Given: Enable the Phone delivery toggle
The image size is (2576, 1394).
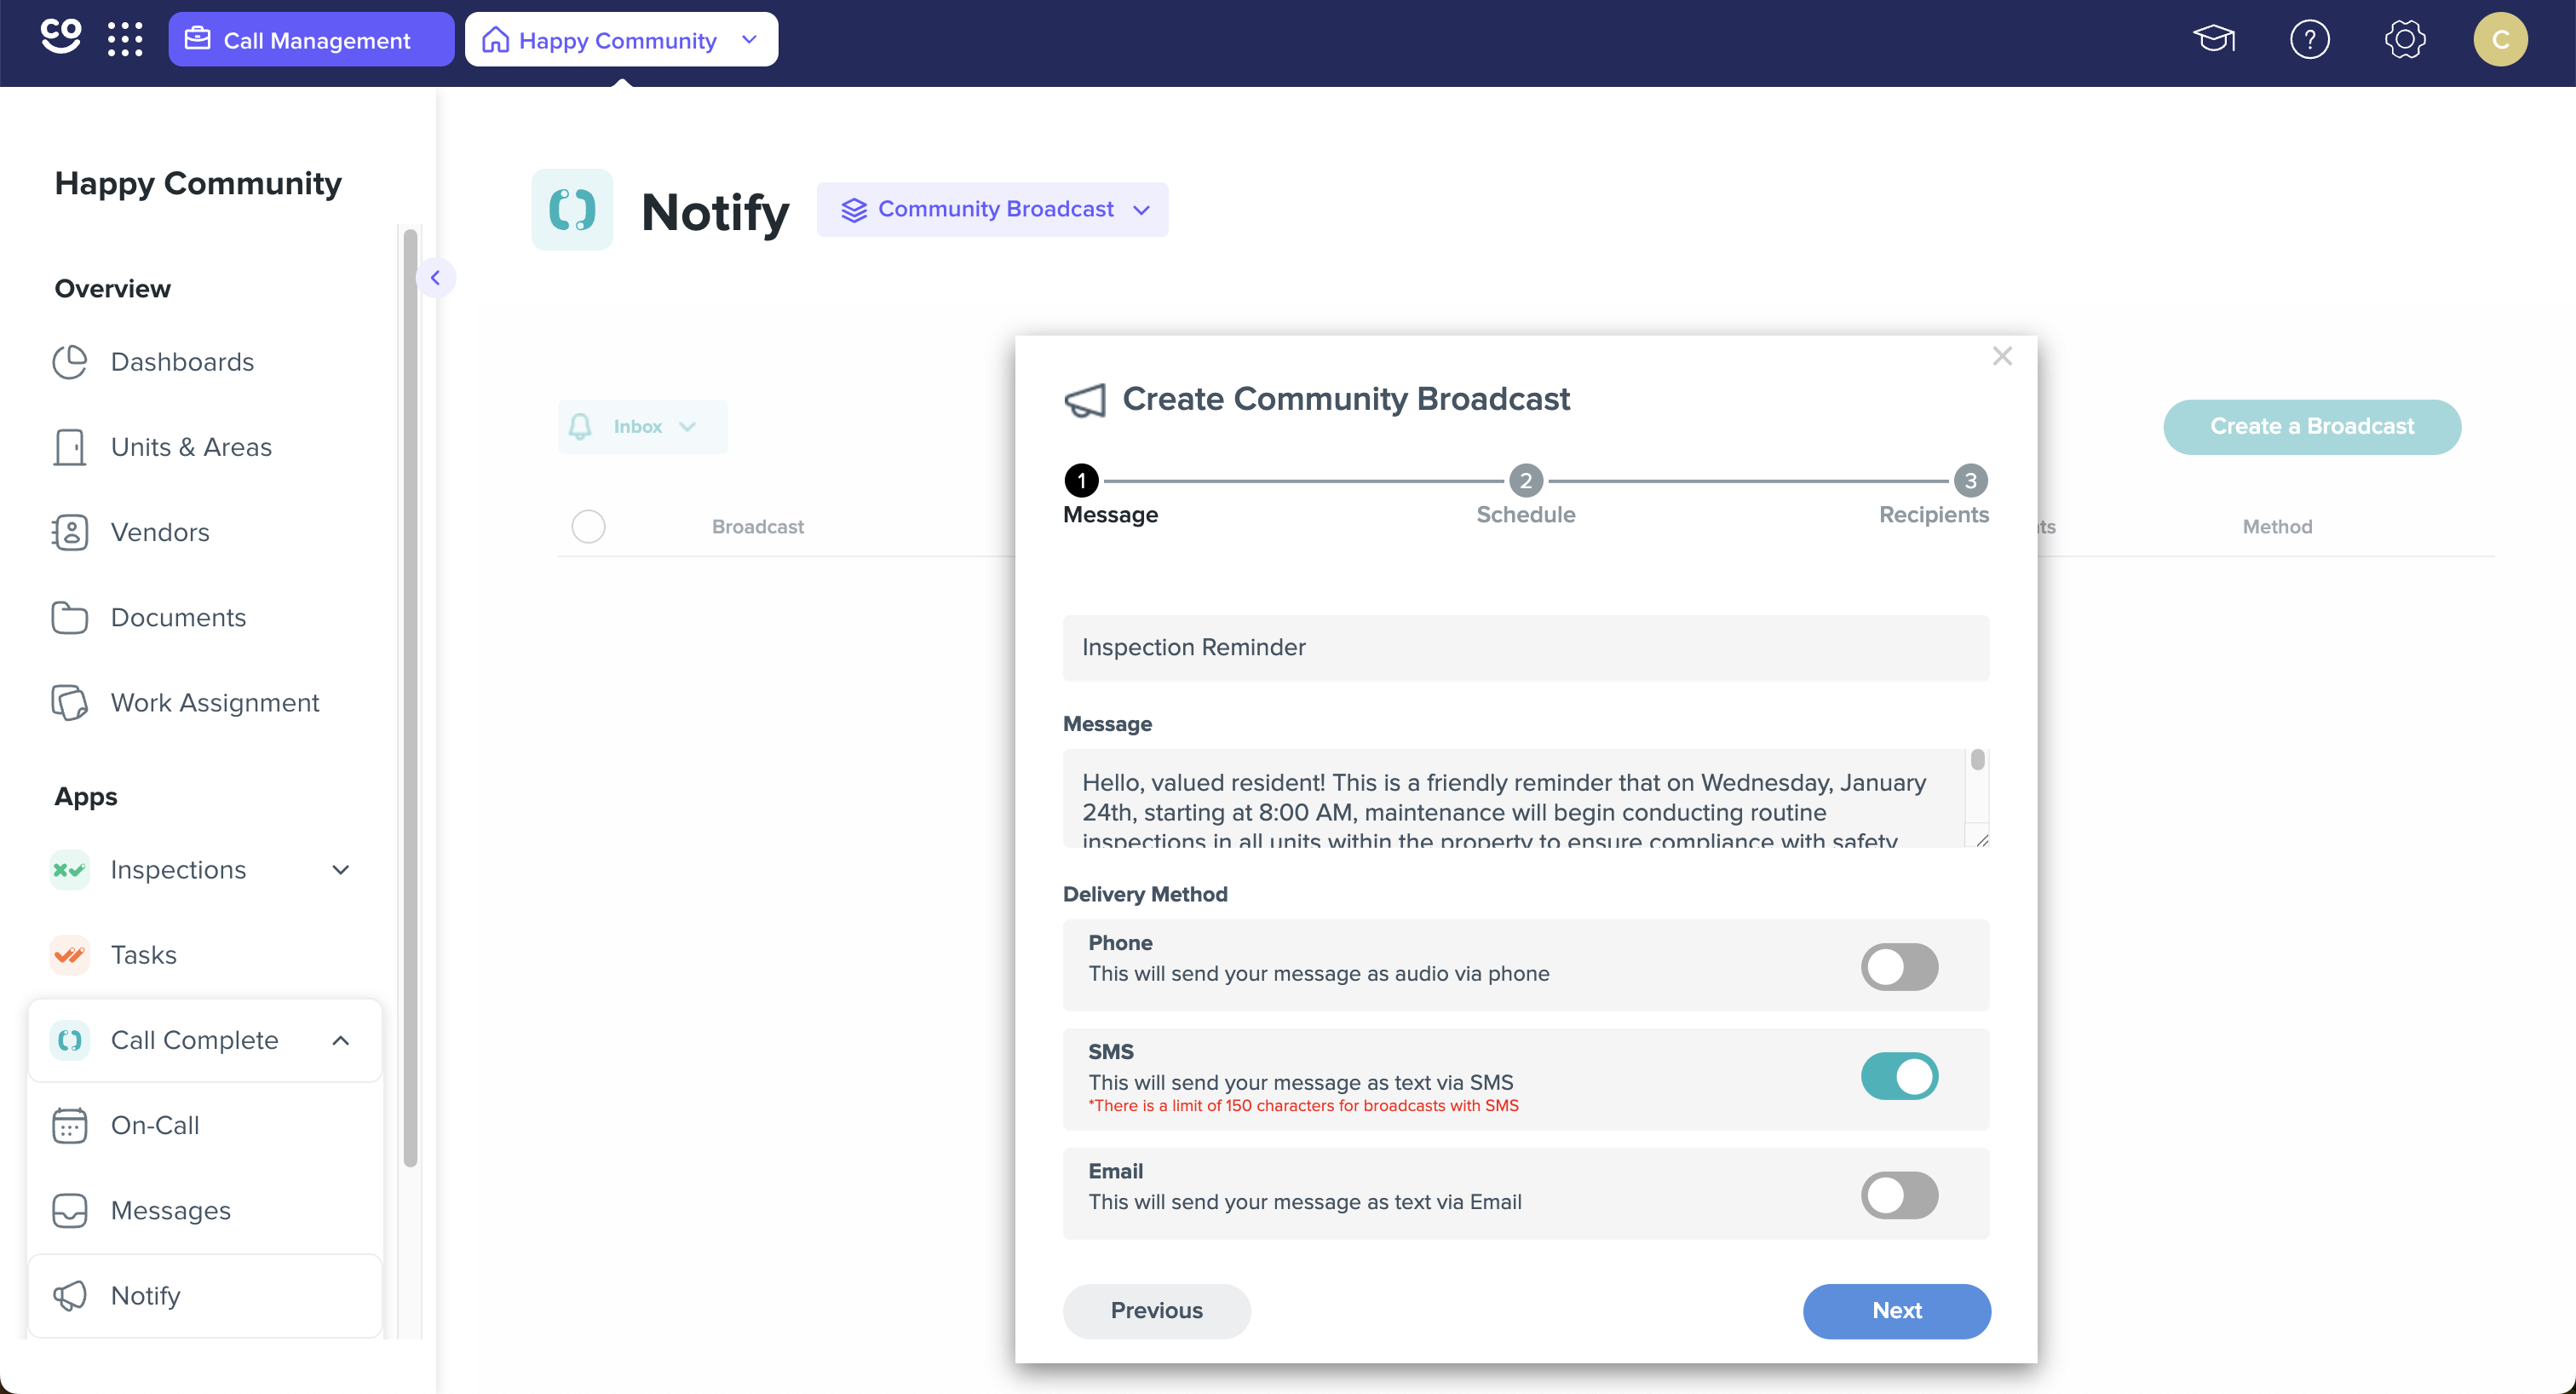Looking at the screenshot, I should point(1899,967).
